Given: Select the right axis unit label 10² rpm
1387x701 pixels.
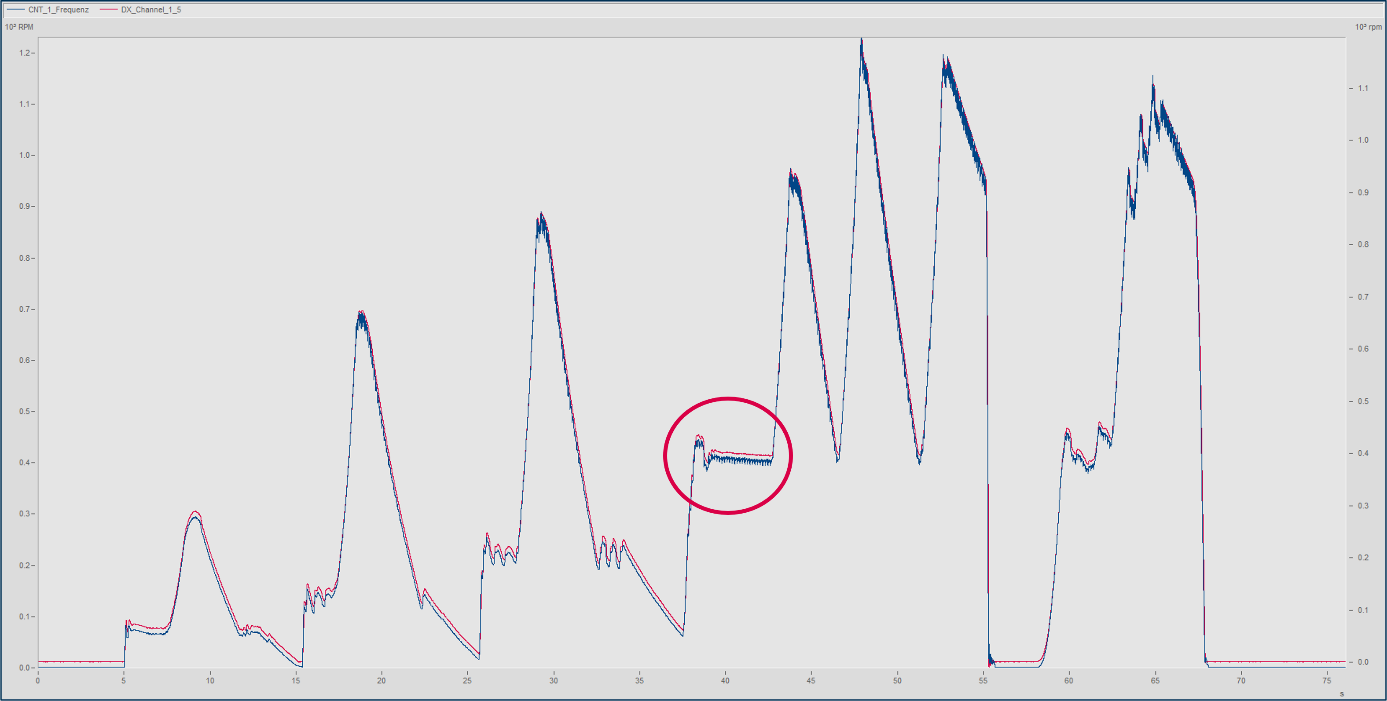Looking at the screenshot, I should coord(1367,25).
